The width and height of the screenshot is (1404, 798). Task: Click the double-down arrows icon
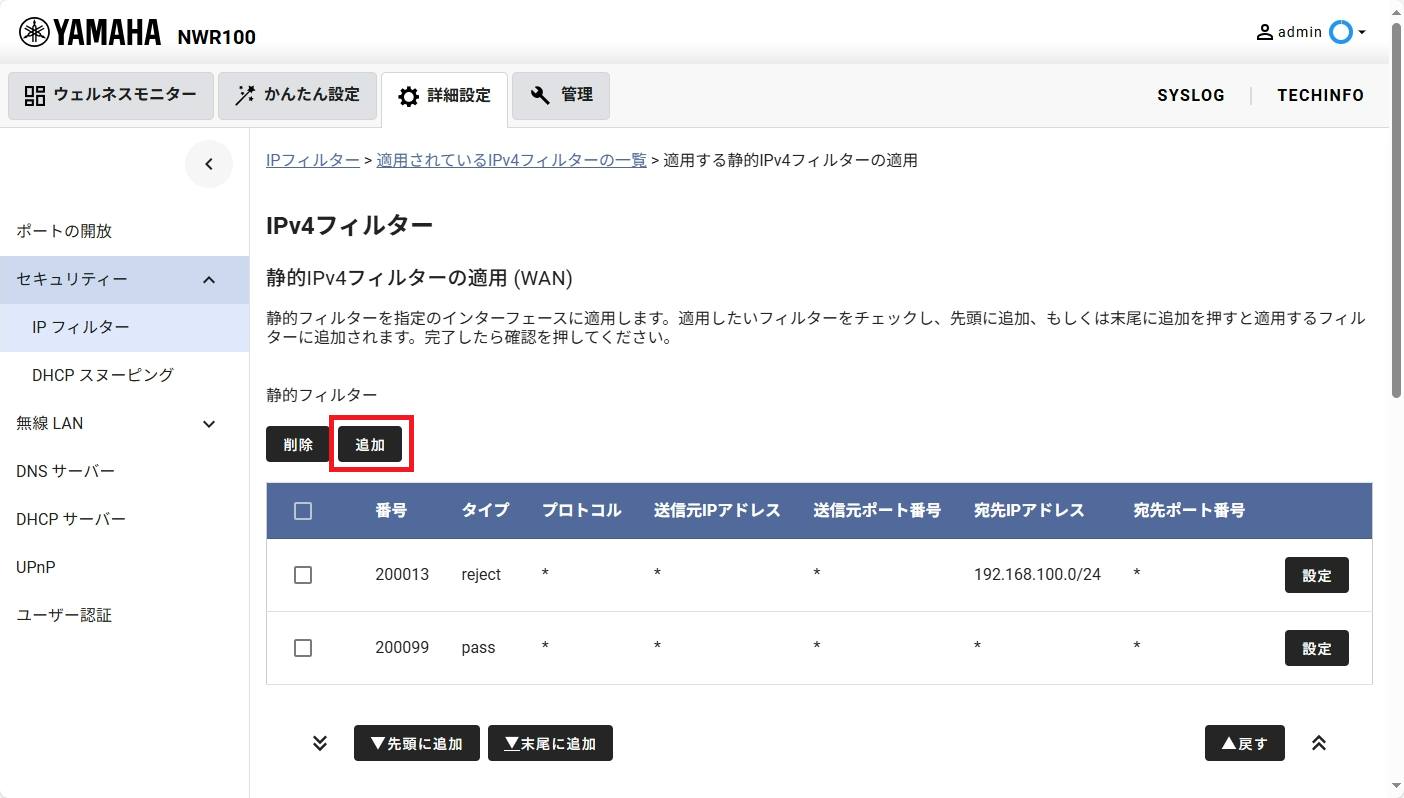tap(320, 743)
